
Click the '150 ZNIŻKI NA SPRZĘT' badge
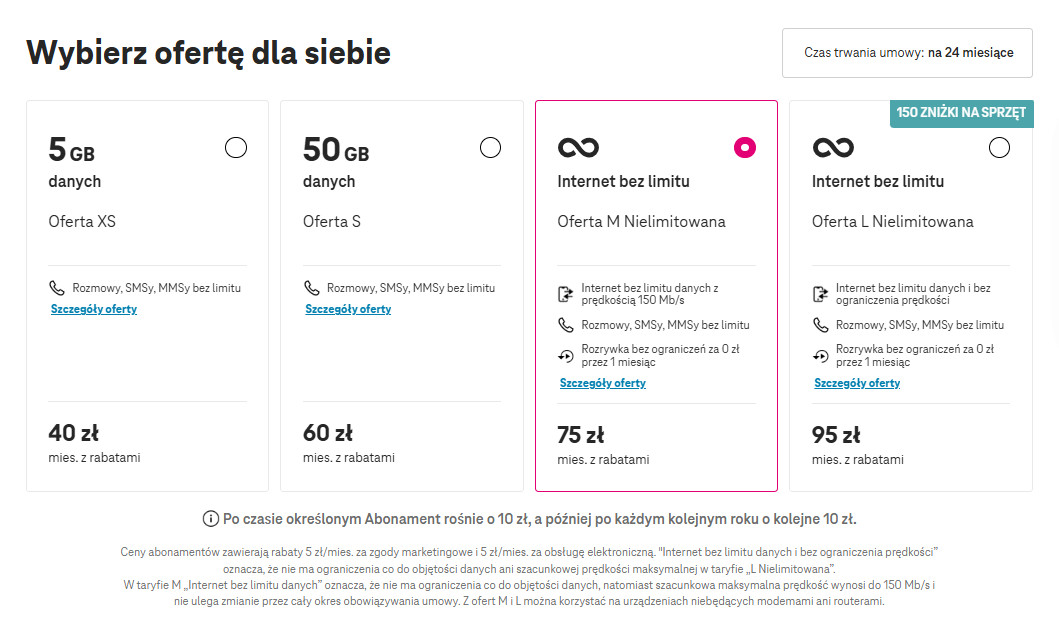pos(961,113)
